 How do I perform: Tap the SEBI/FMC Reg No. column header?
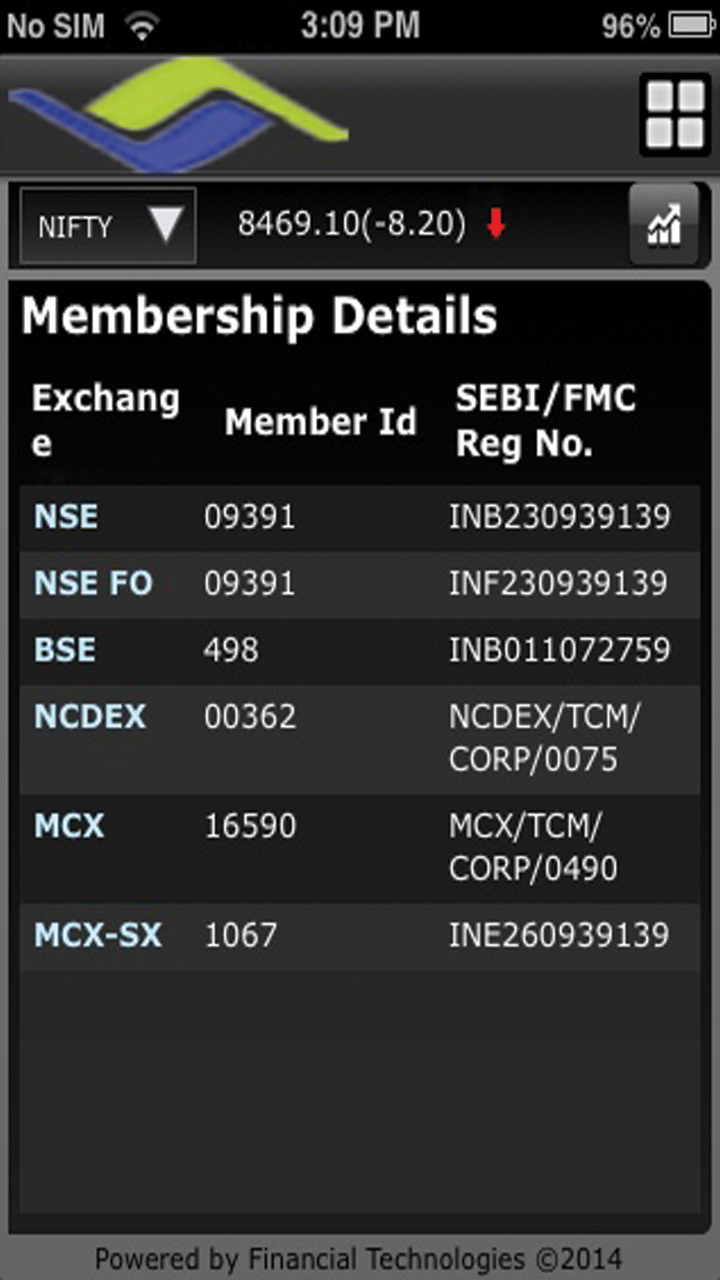click(546, 421)
